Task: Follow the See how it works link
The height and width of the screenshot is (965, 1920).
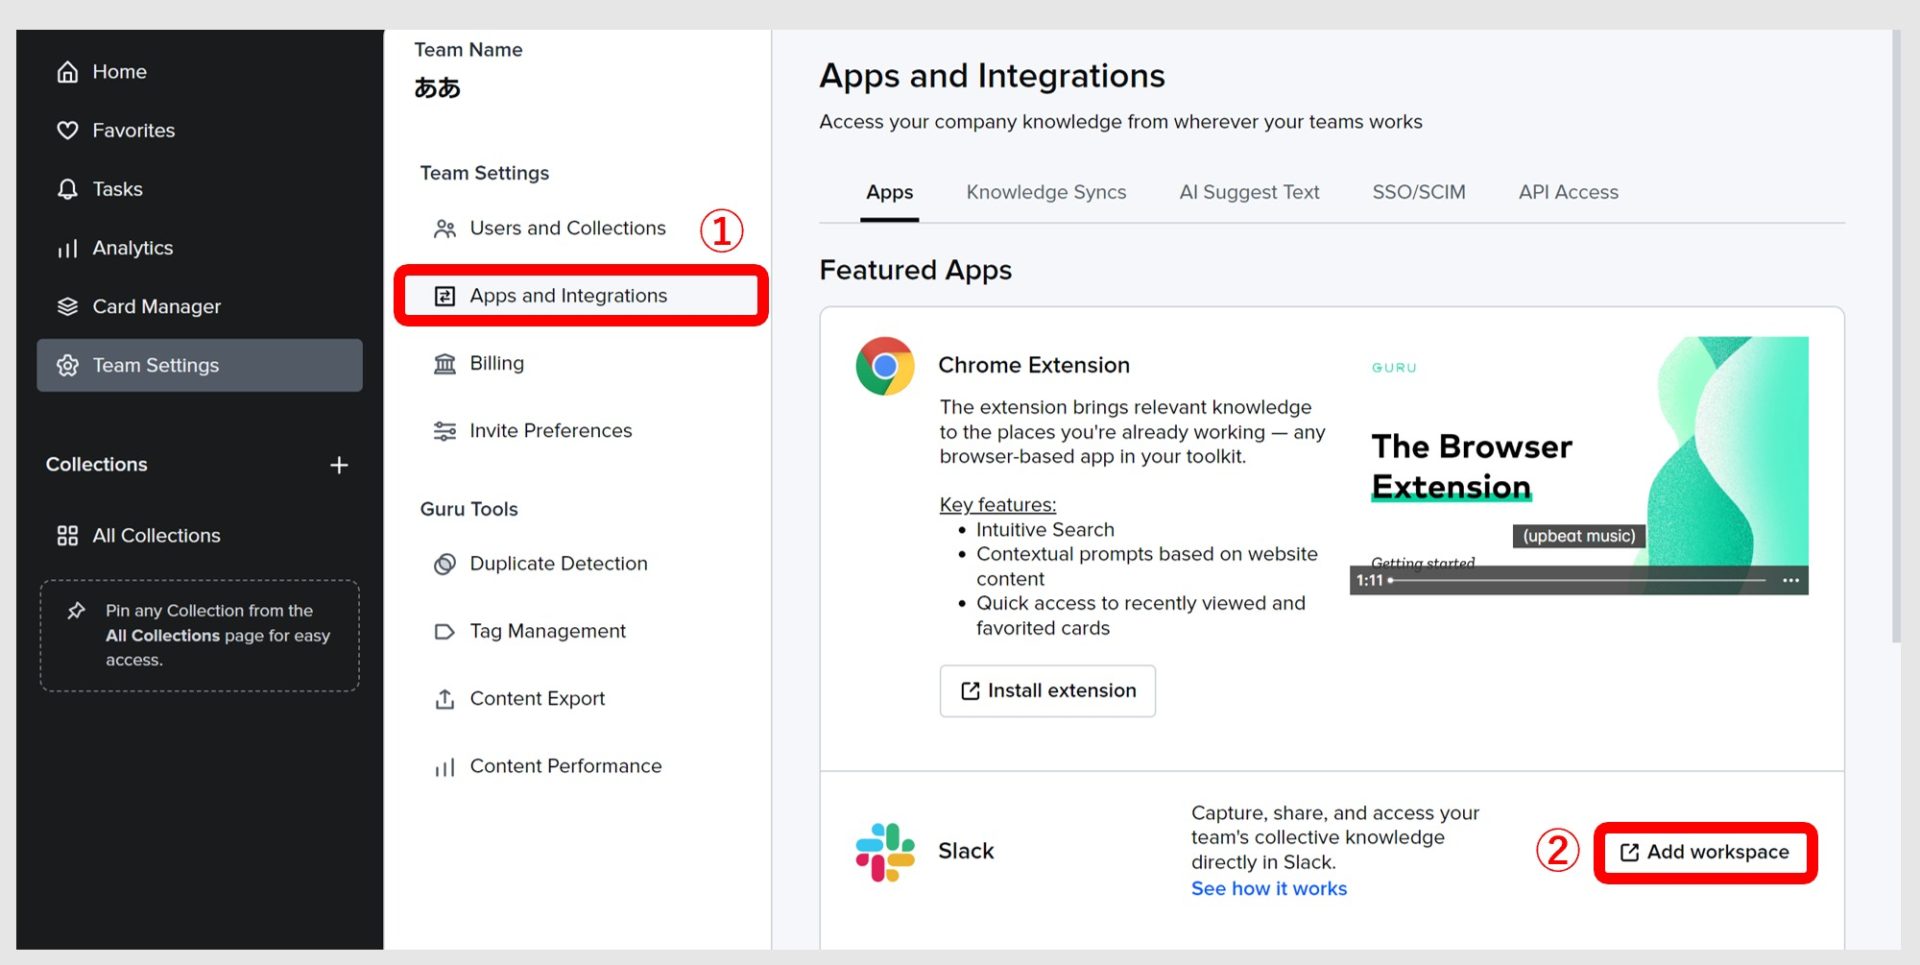Action: coord(1268,889)
